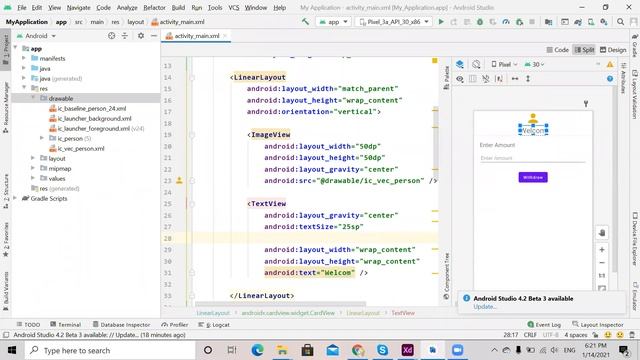Click the Type here to search box
Viewport: 640px width, 360px height.
click(110, 350)
